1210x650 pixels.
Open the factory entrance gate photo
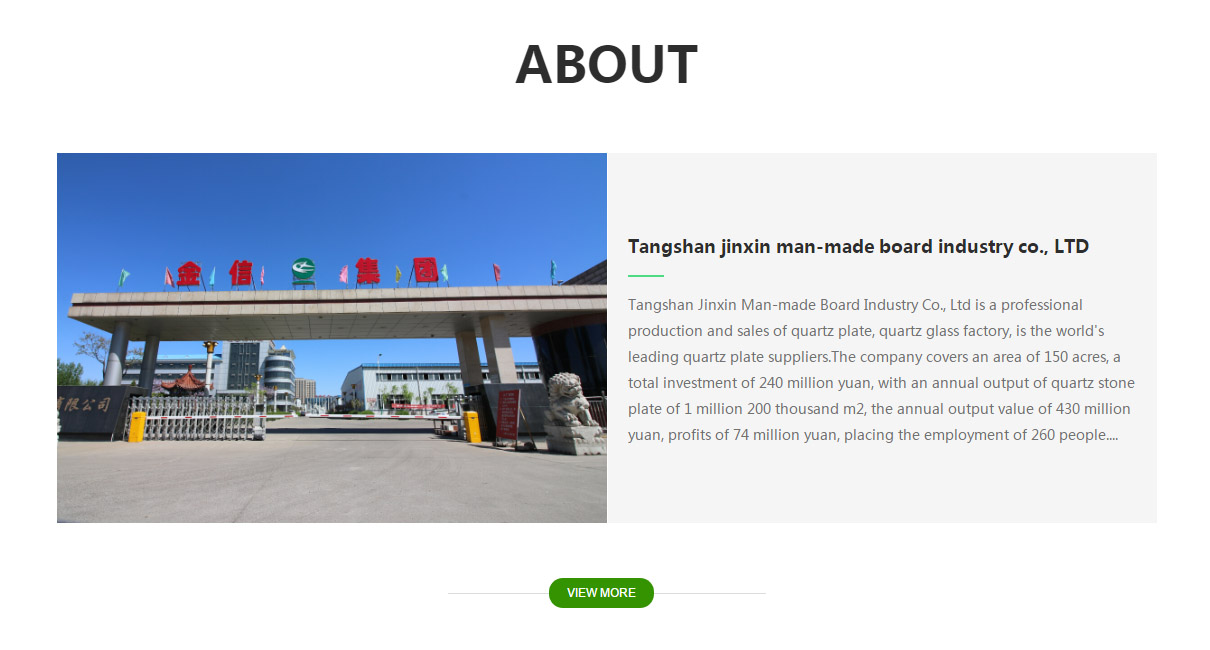click(x=332, y=338)
